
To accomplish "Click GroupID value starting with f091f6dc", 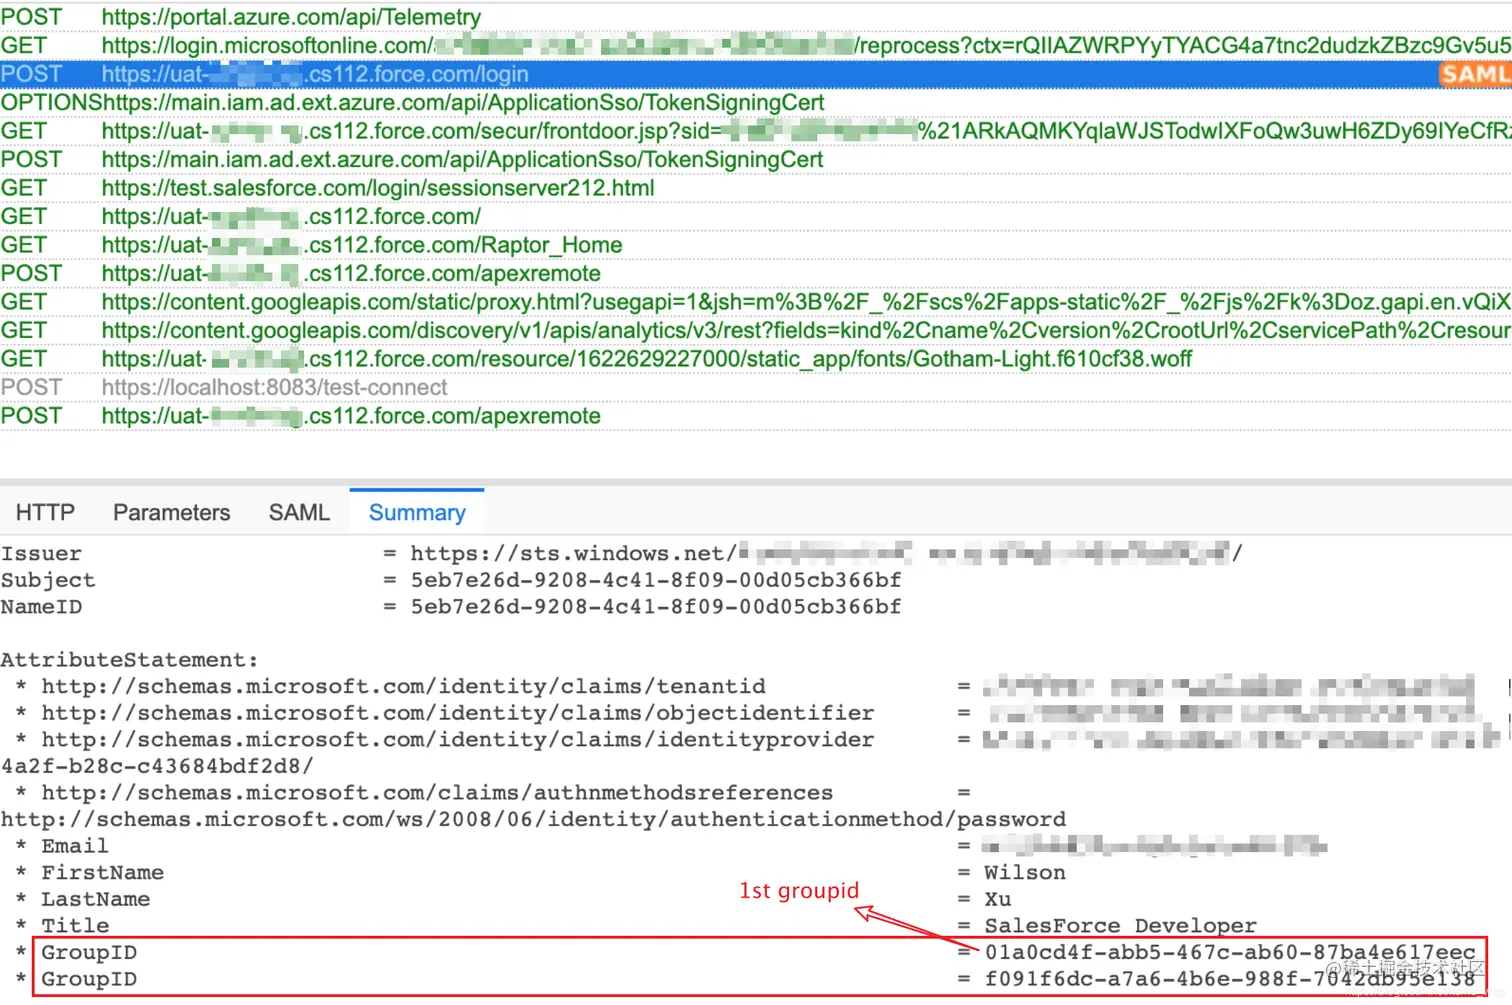I will [x=1230, y=979].
